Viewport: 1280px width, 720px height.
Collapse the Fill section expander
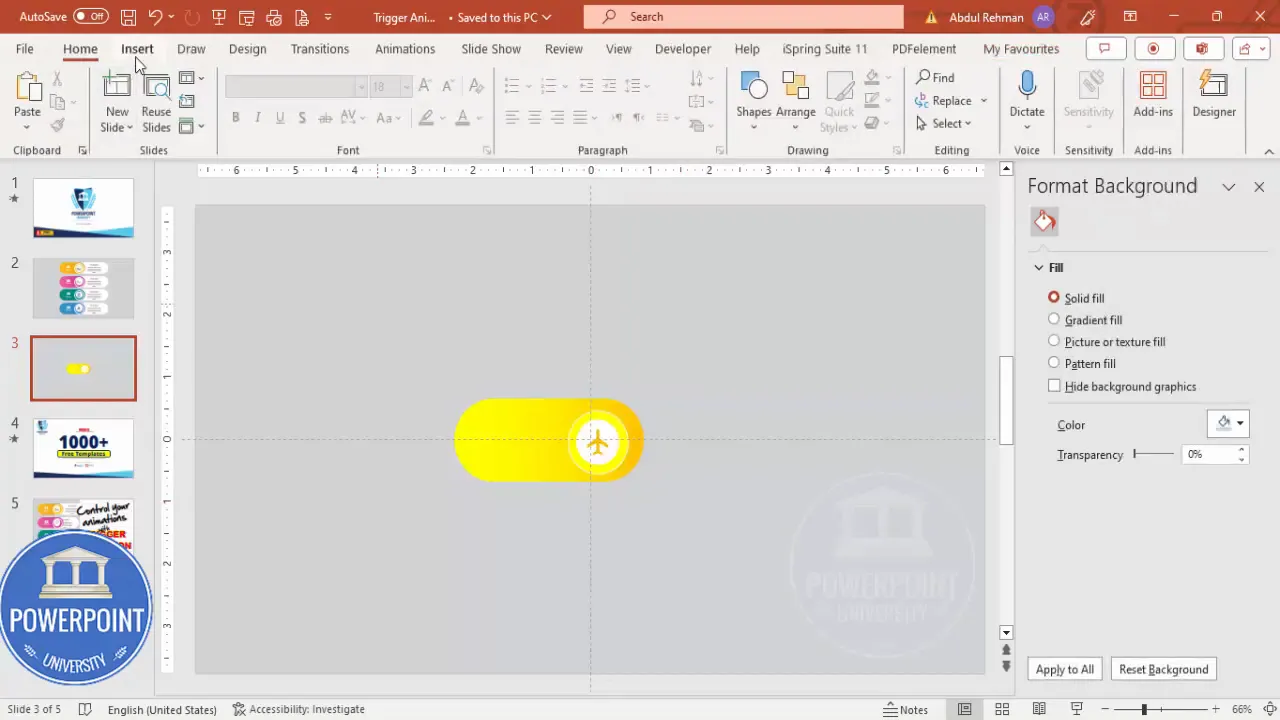1039,268
